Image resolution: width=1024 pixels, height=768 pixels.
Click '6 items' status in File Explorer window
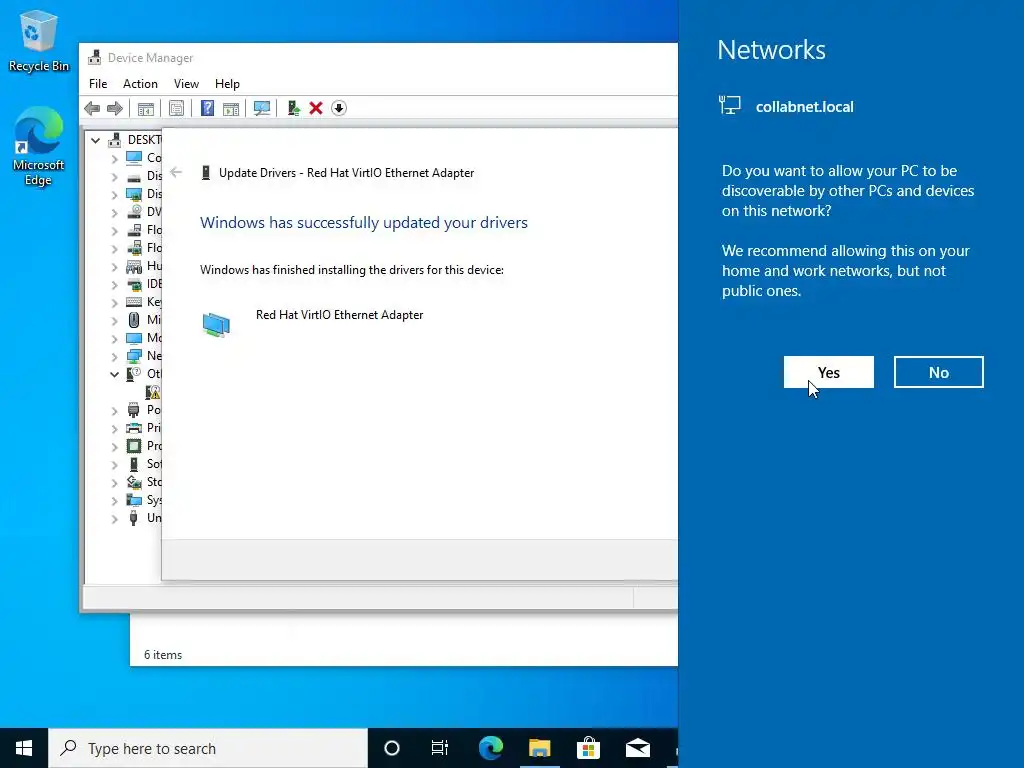163,655
